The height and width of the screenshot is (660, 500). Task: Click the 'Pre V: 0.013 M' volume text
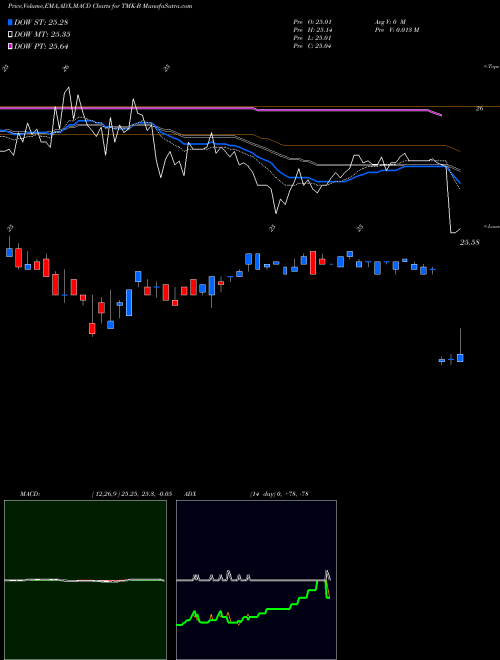tap(396, 30)
